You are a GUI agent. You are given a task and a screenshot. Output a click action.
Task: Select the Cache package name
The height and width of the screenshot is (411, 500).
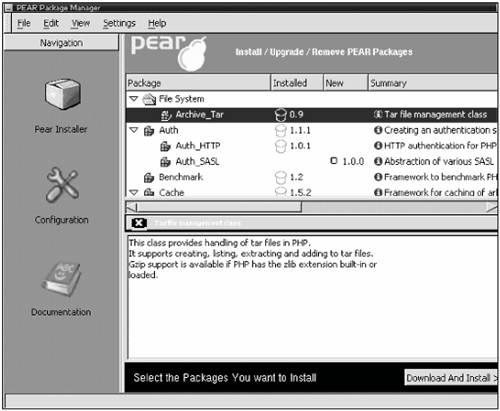coord(171,193)
